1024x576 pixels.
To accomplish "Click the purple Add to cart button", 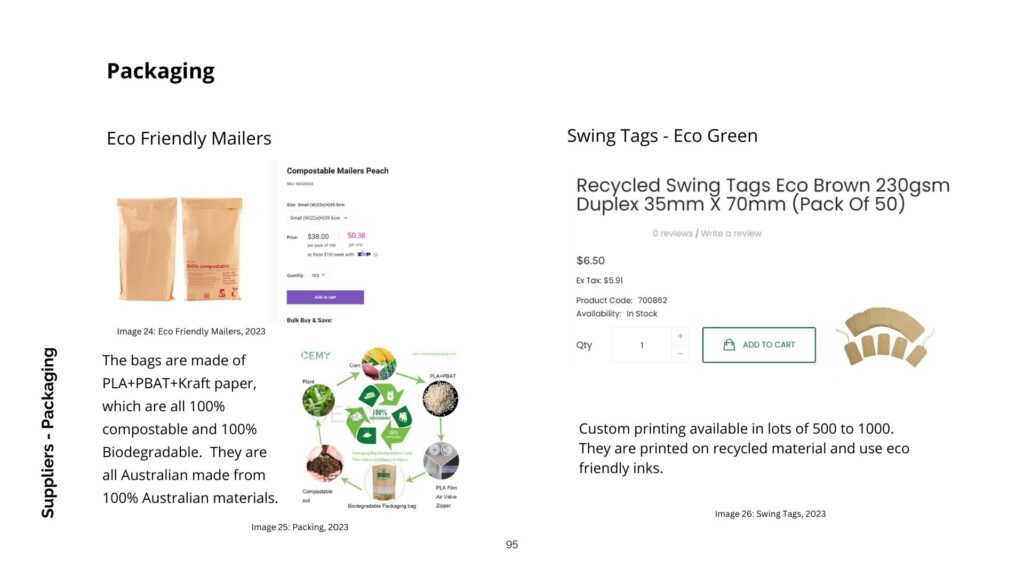I will [x=325, y=297].
